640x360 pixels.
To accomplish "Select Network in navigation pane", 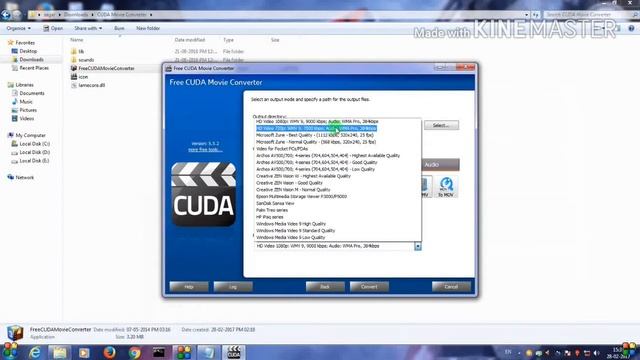I will [x=24, y=178].
